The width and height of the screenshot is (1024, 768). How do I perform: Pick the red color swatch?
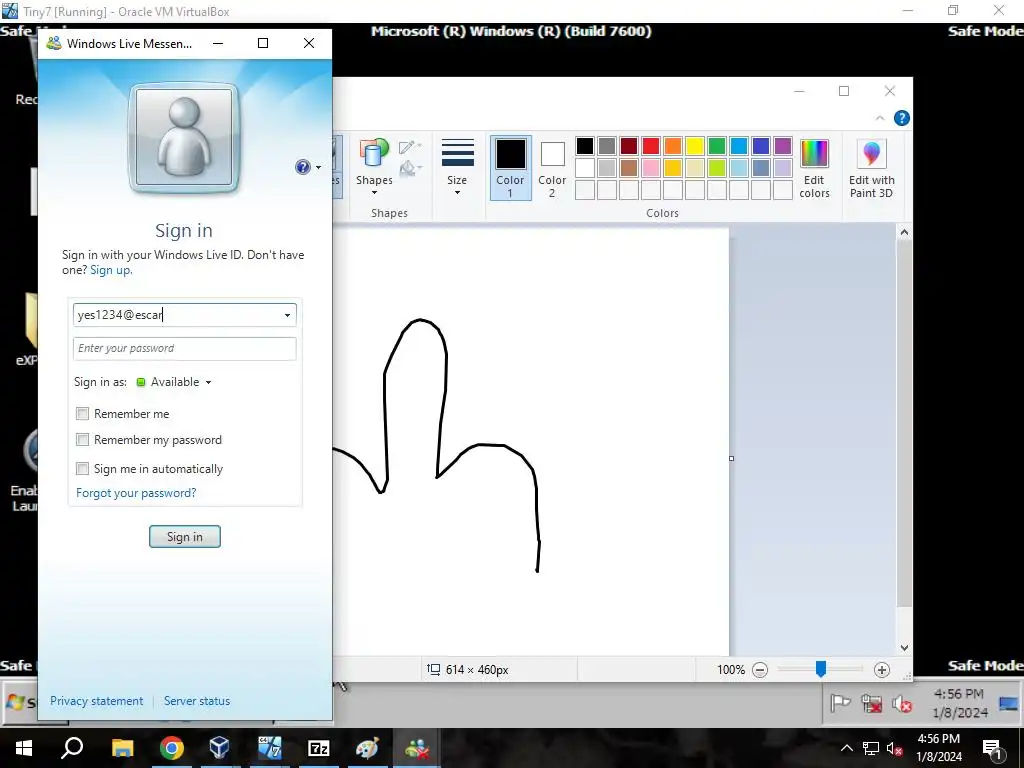click(x=650, y=146)
